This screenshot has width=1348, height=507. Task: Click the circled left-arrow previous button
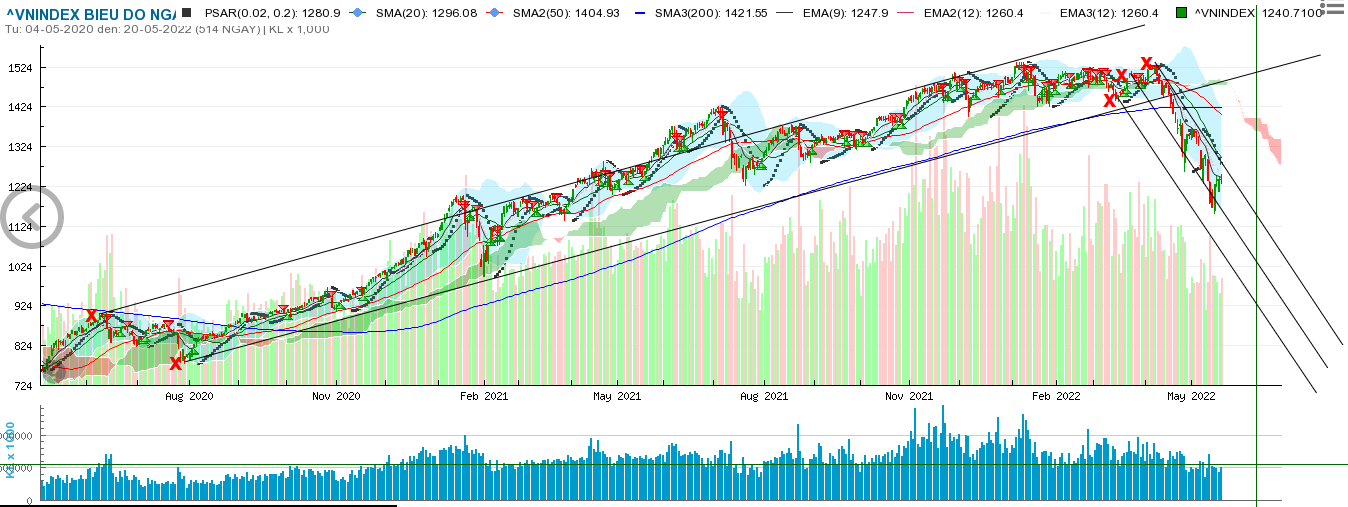coord(31,215)
